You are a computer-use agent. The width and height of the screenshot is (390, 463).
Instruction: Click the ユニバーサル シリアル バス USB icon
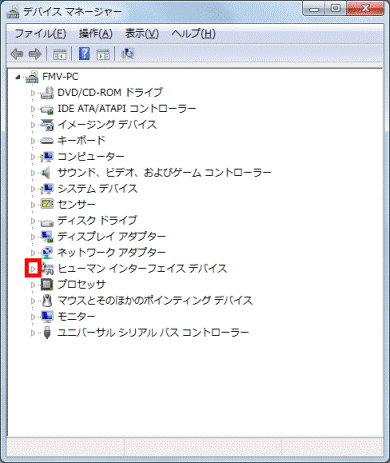pos(47,332)
